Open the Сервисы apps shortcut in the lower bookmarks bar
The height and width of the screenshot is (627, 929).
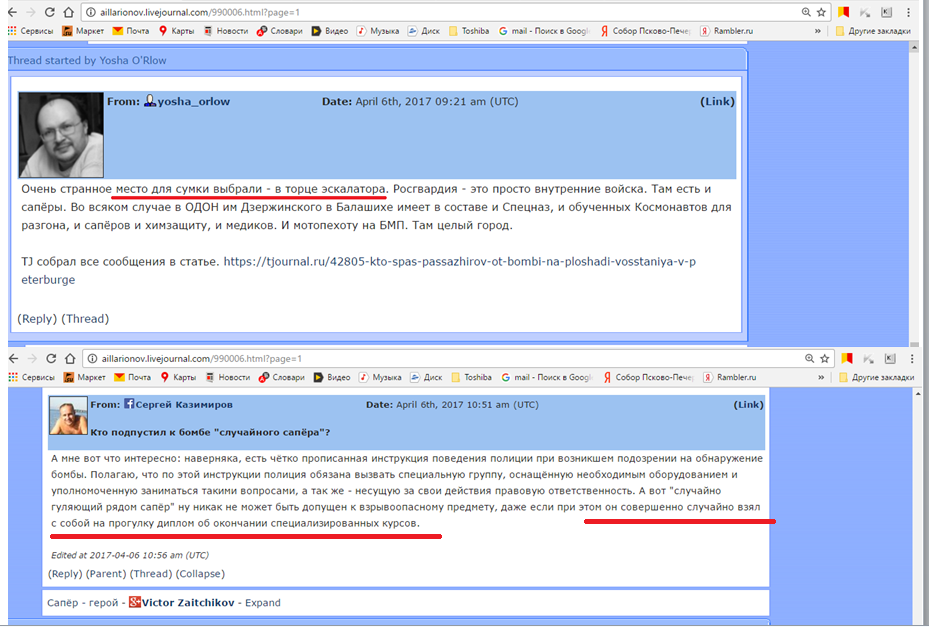pos(31,378)
